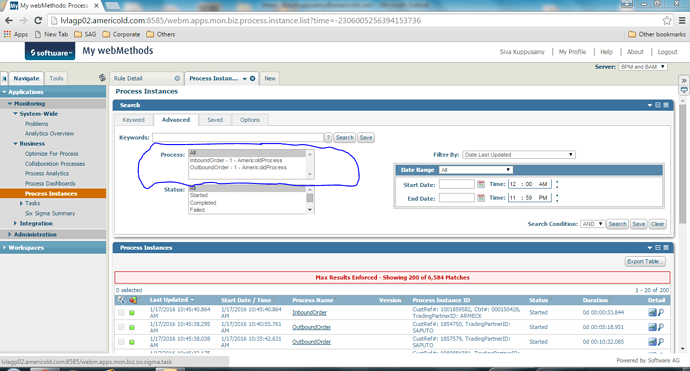
Task: Expand the Tasks tree node
Action: click(x=21, y=203)
